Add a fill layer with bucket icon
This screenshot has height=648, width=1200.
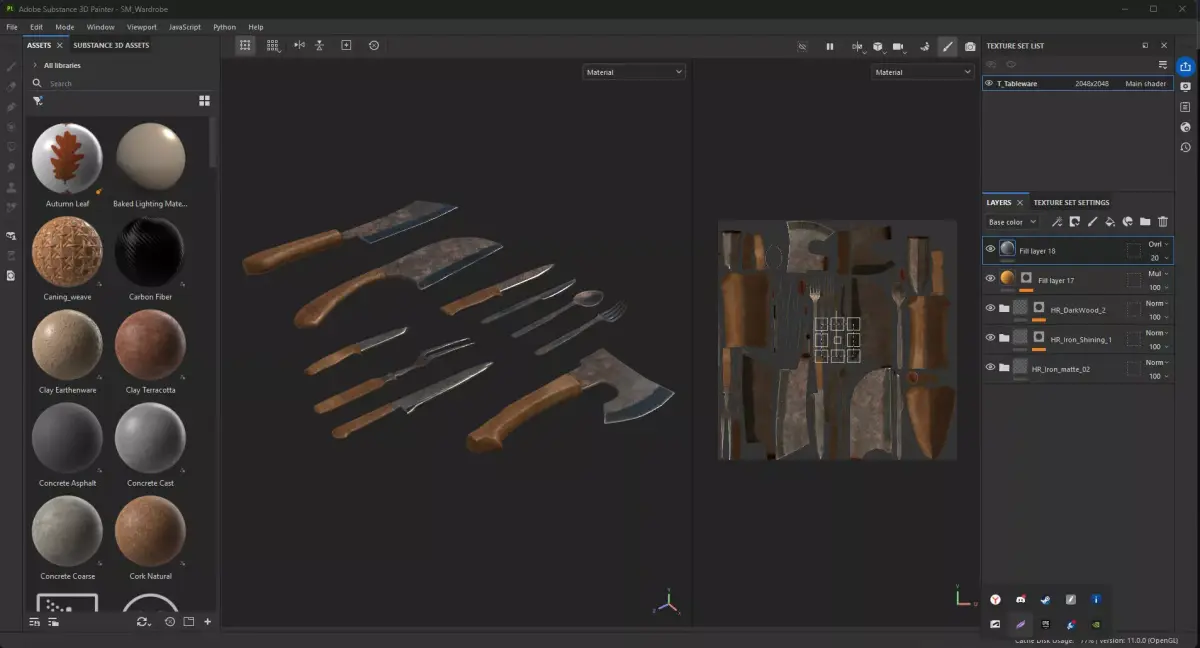click(1110, 222)
